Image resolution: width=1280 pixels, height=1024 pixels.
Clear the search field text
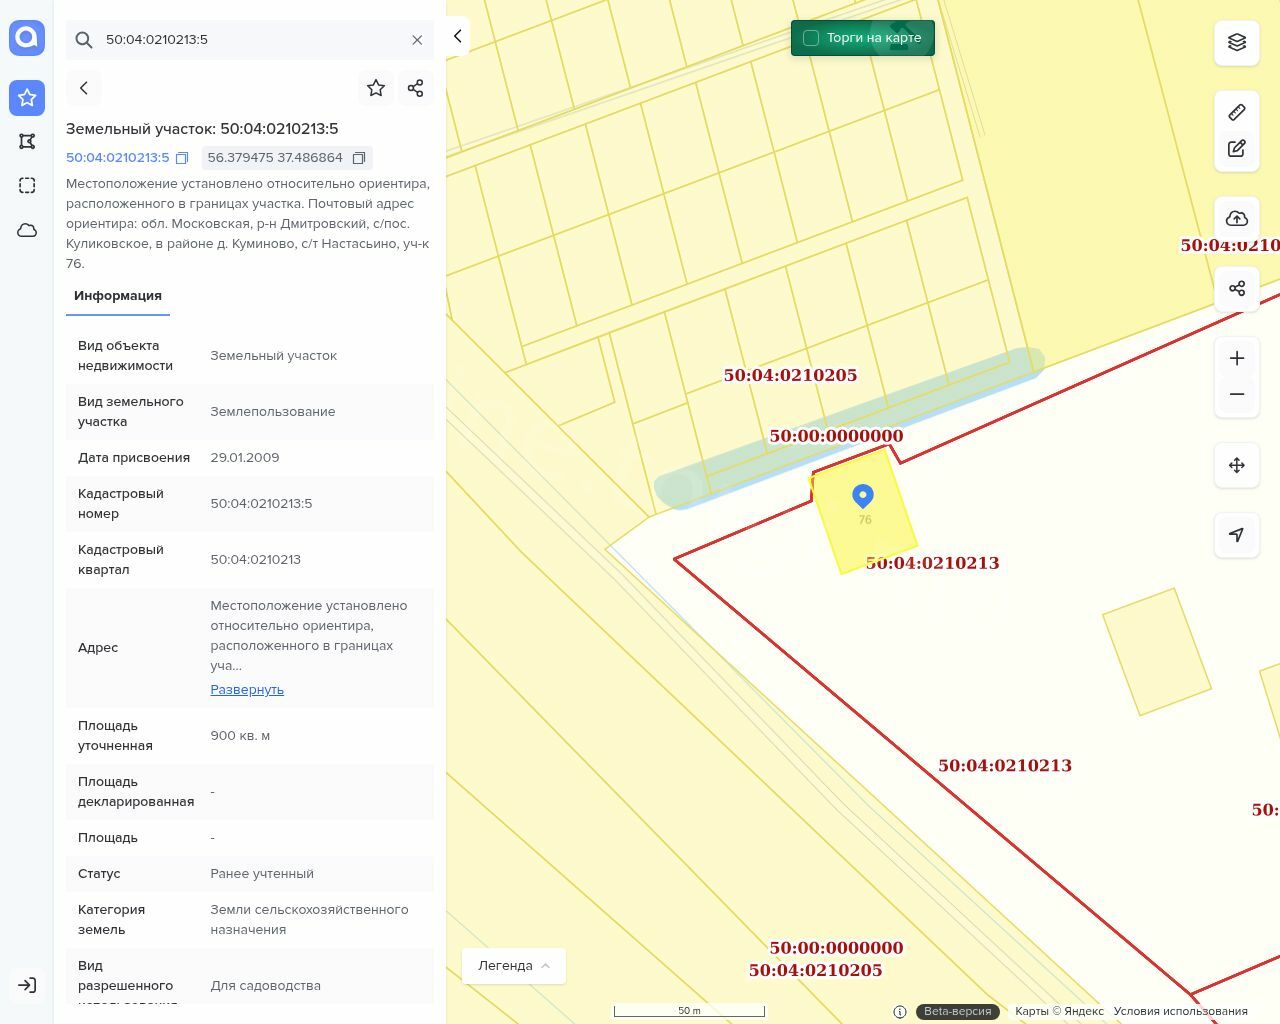click(417, 40)
